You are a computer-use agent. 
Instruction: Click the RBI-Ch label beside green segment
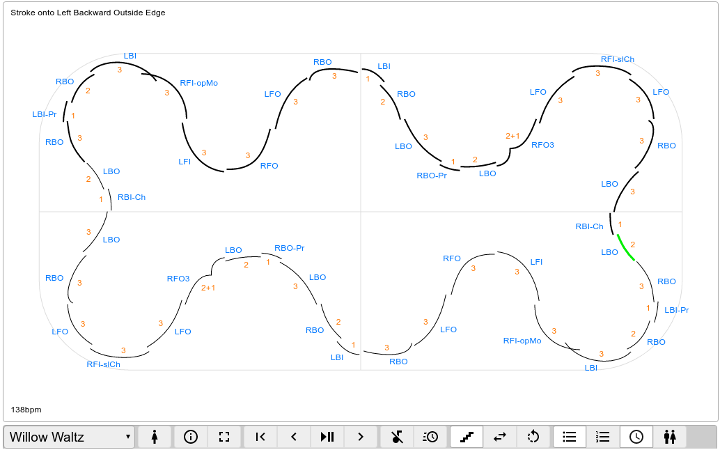[x=589, y=226]
